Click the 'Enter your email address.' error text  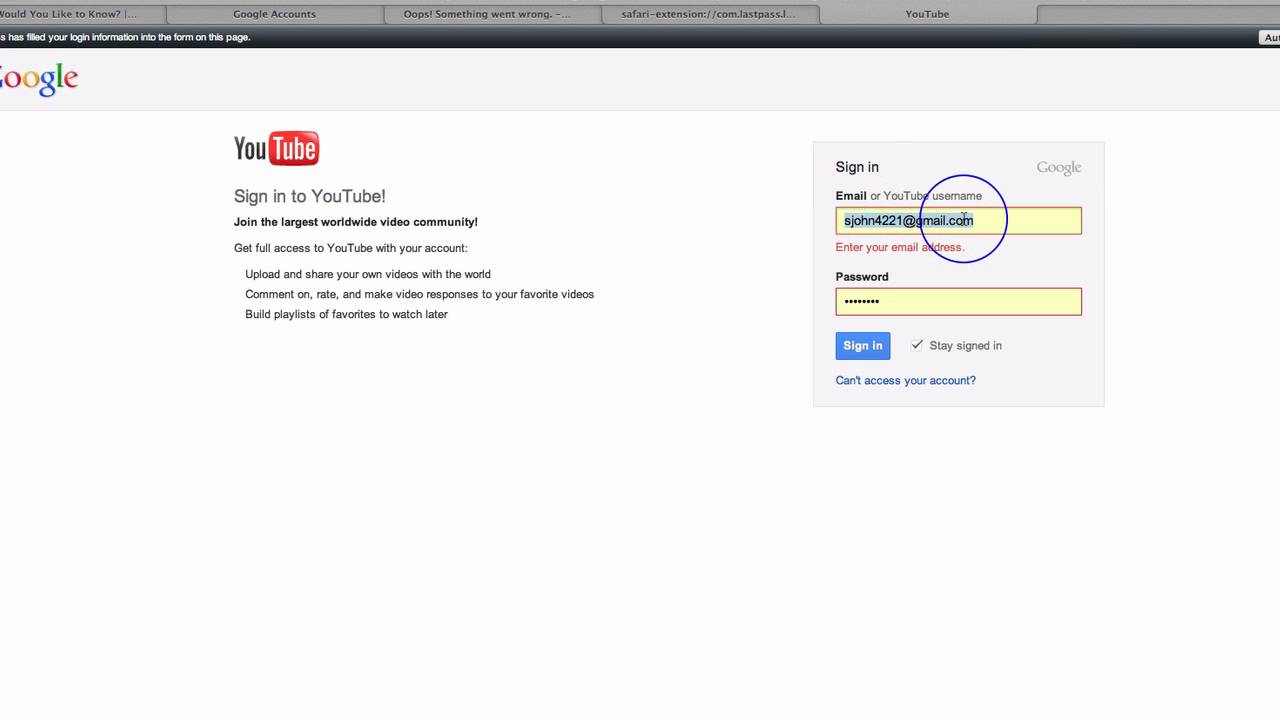tap(900, 247)
